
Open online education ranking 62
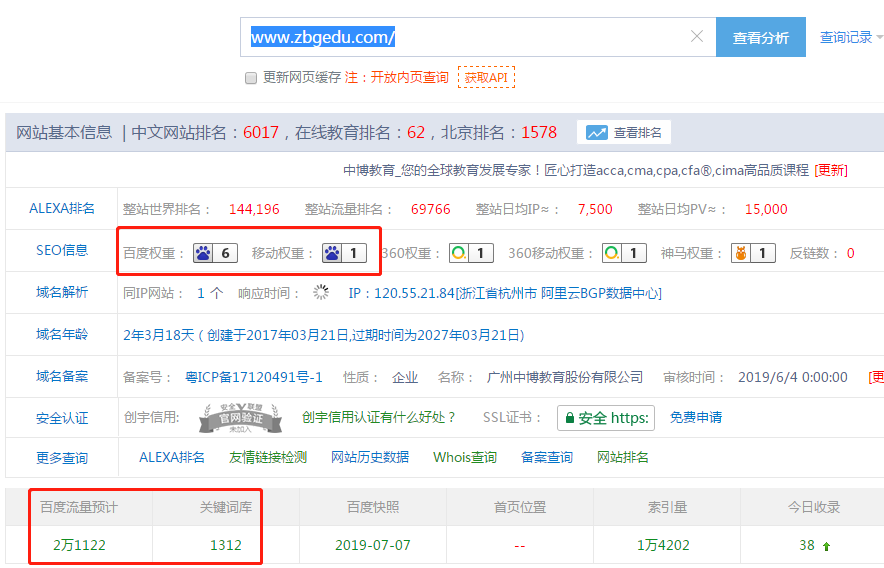416,133
